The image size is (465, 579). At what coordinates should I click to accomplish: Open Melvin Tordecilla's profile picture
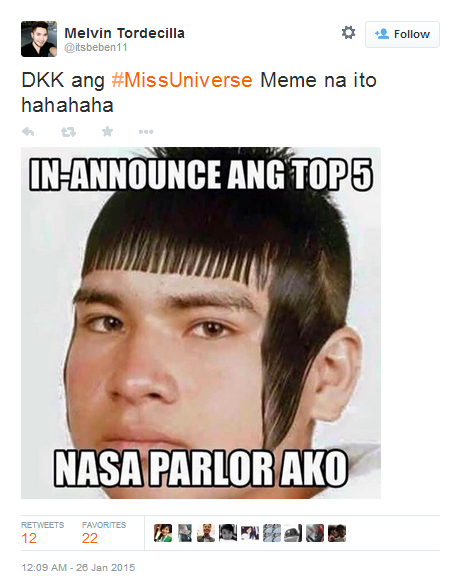coord(39,39)
